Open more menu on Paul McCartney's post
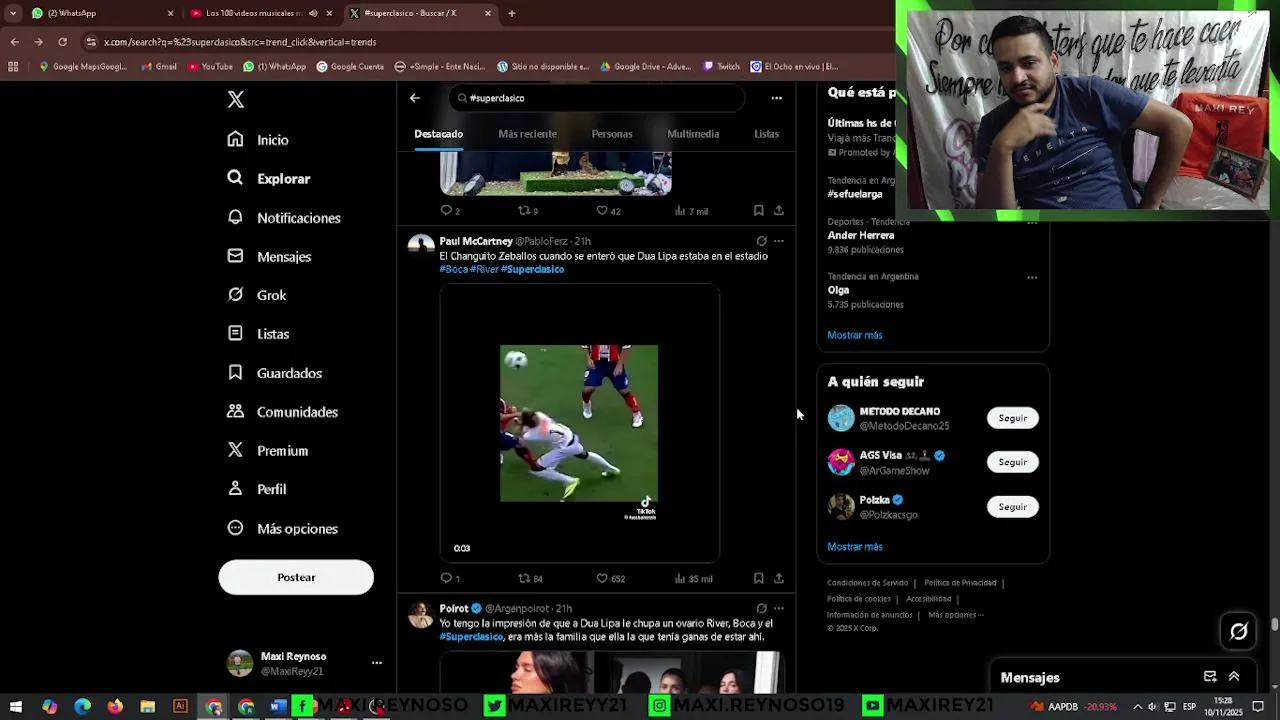Screen dimensions: 1280x720 click(779, 241)
